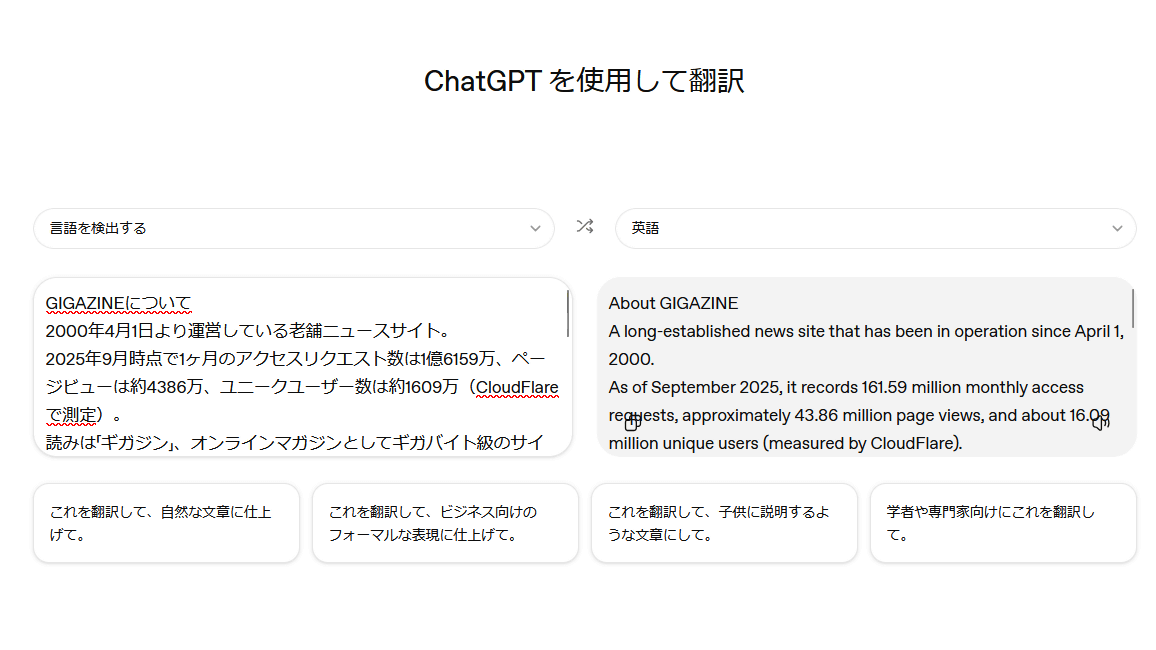Image resolution: width=1156 pixels, height=650 pixels.
Task: Click the About GIGAZINE line in translation
Action: 673,303
